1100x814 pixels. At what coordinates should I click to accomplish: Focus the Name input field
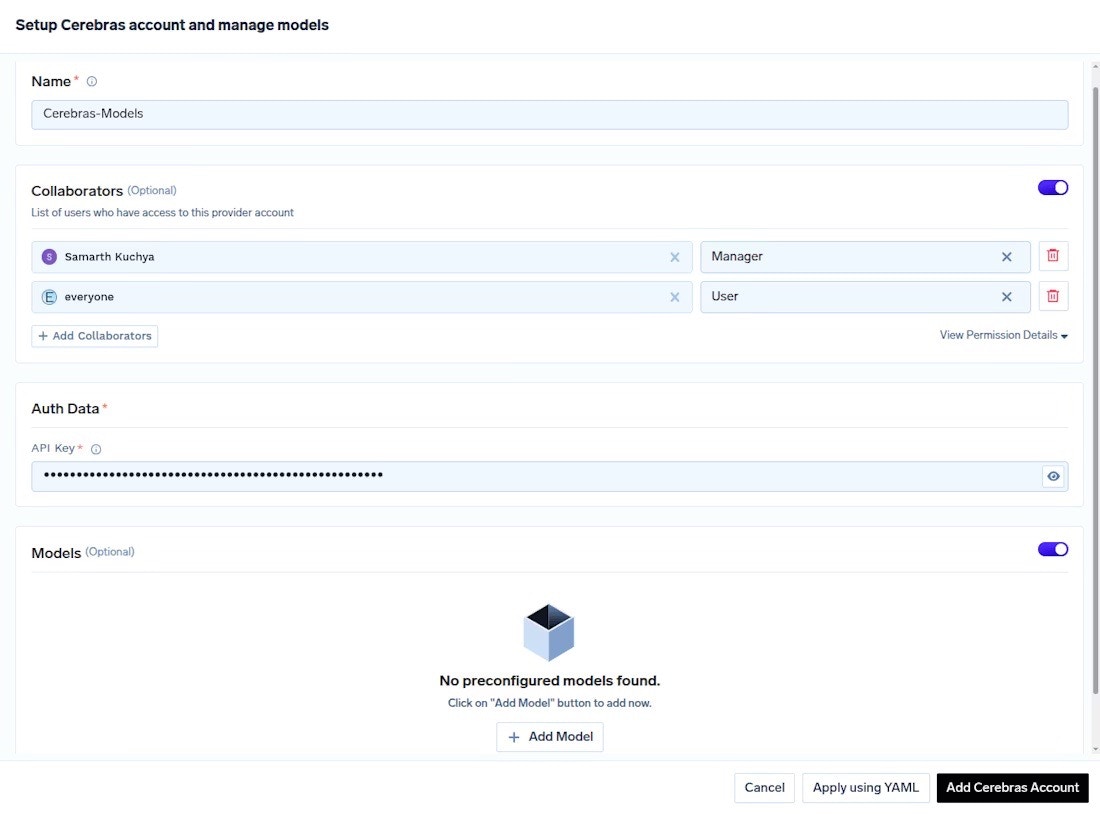tap(550, 114)
